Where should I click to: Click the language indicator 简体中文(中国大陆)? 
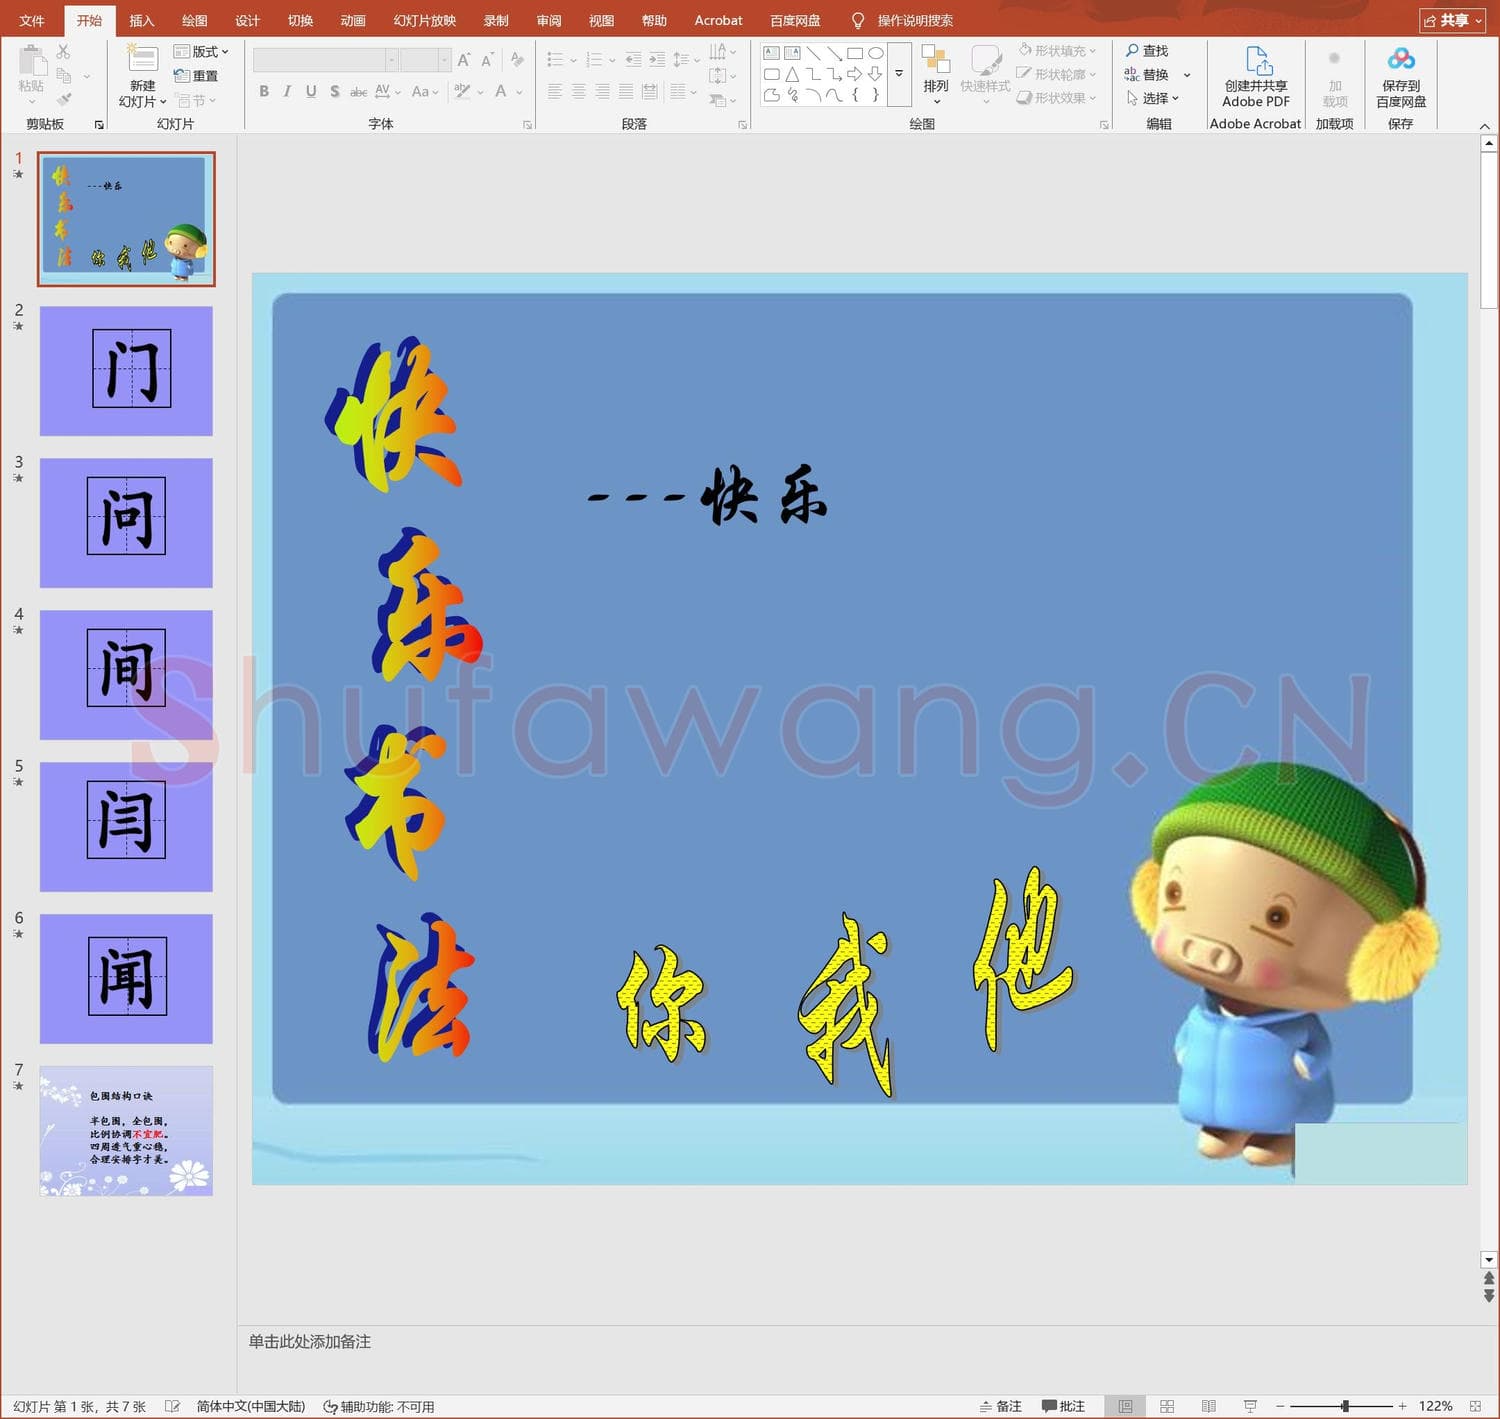251,1406
